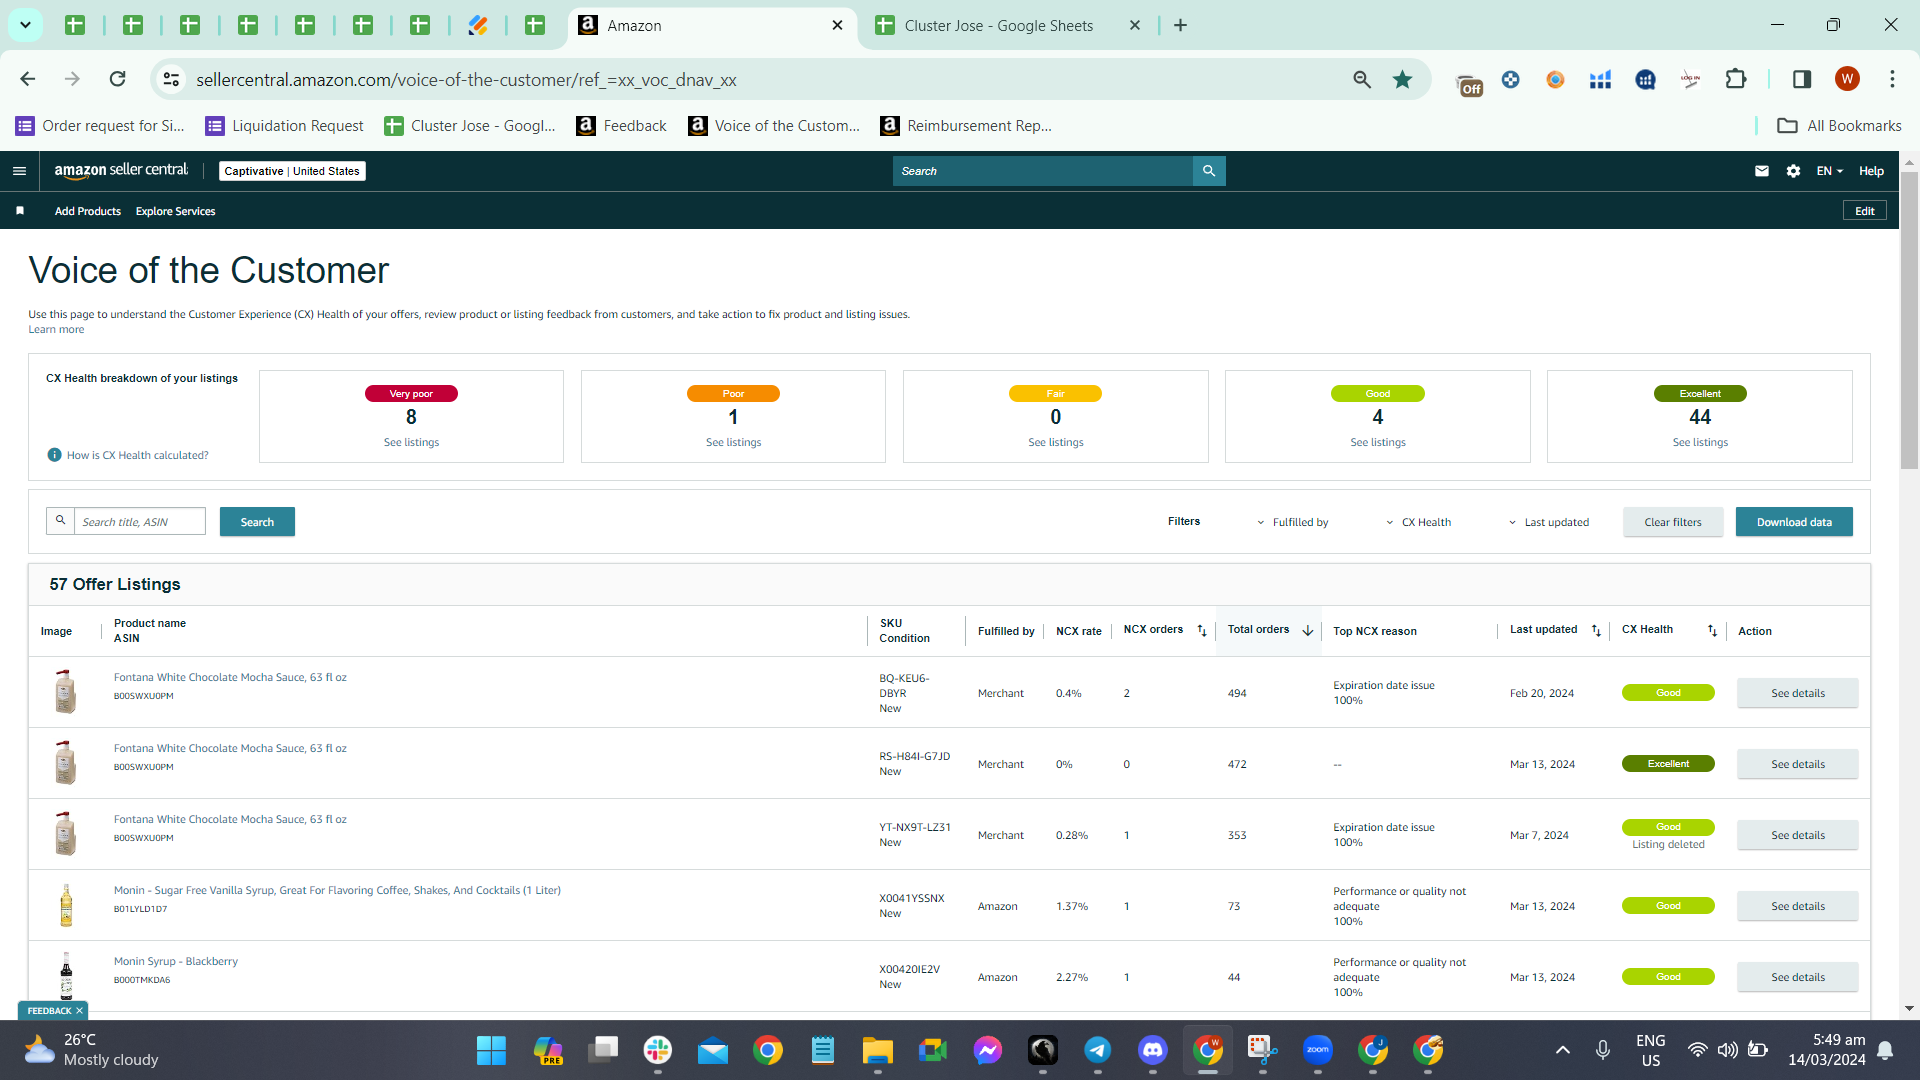Open Monin Syrup - Blackberry product link
Screen dimensions: 1920x1080
pyautogui.click(x=176, y=962)
